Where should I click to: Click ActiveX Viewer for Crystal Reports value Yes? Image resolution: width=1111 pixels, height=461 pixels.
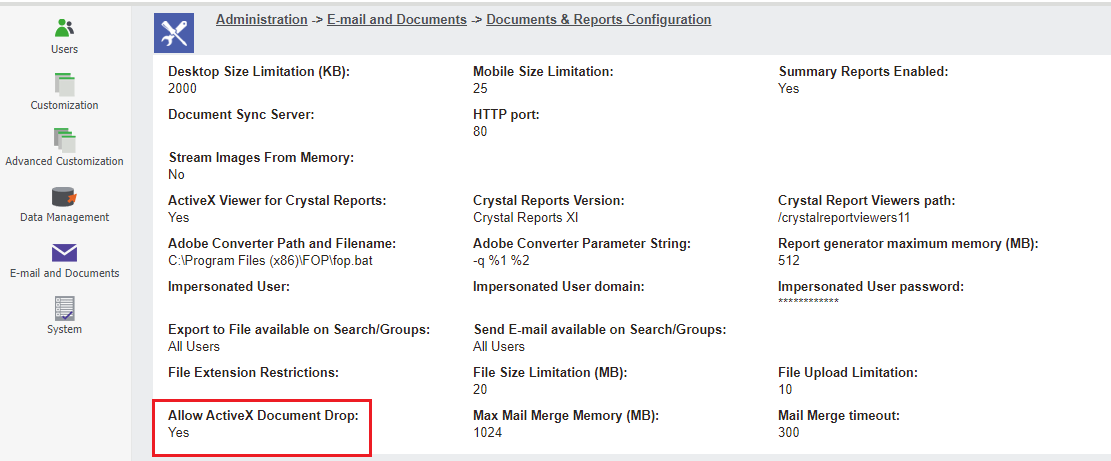pyautogui.click(x=179, y=217)
